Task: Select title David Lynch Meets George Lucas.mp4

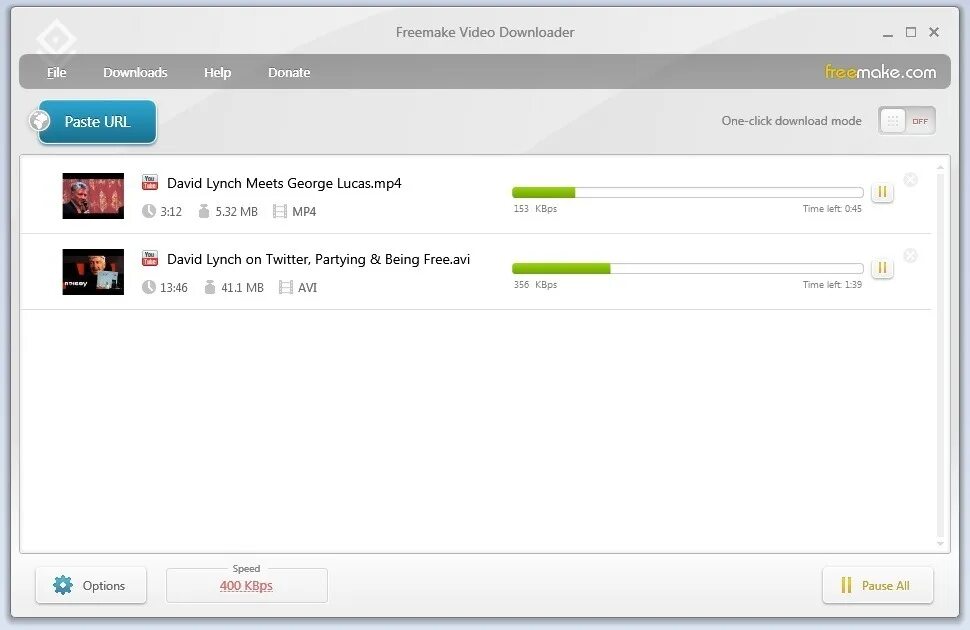Action: pyautogui.click(x=284, y=183)
